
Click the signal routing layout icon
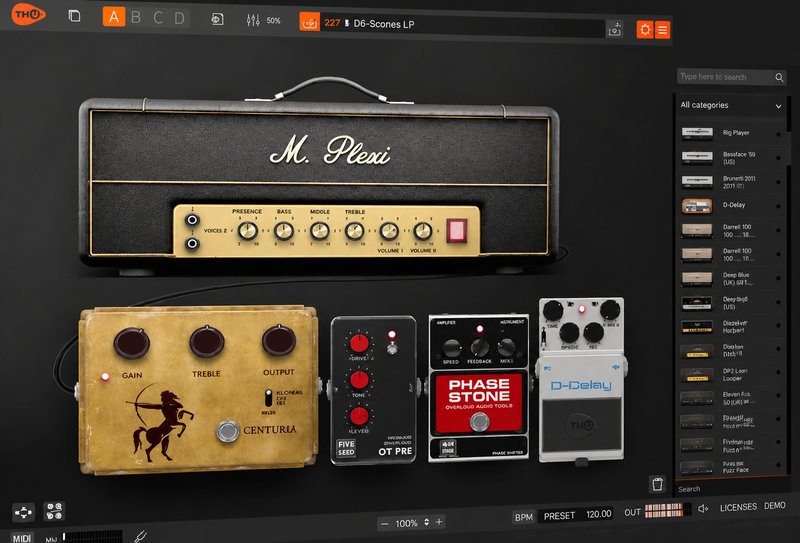click(x=23, y=512)
